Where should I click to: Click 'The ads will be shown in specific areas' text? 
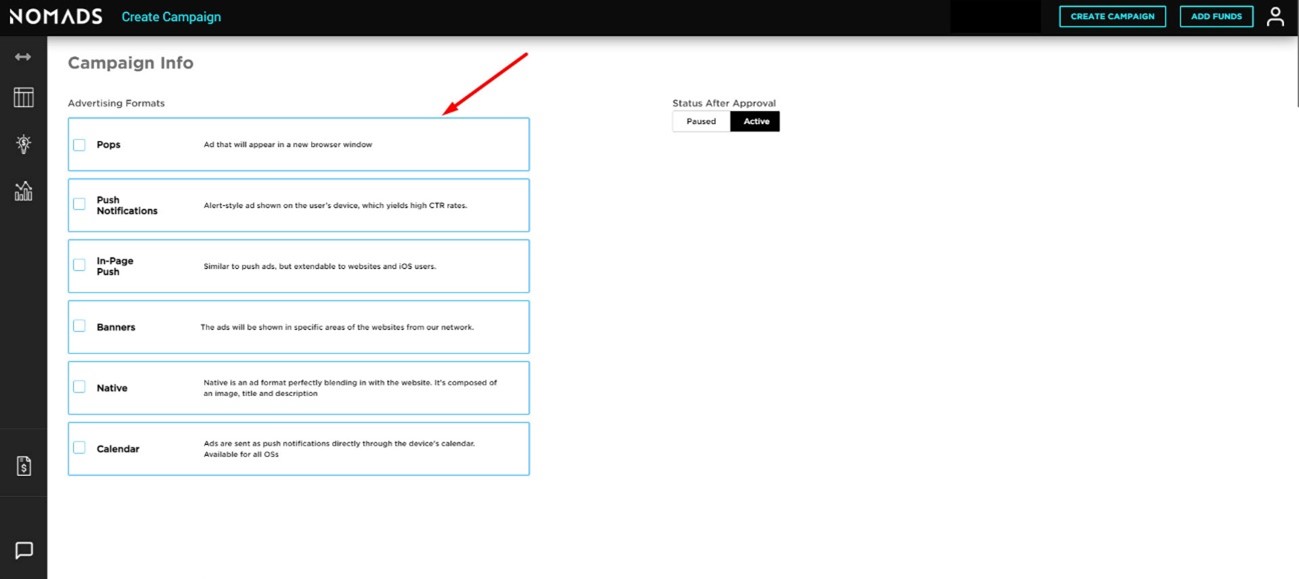337,327
